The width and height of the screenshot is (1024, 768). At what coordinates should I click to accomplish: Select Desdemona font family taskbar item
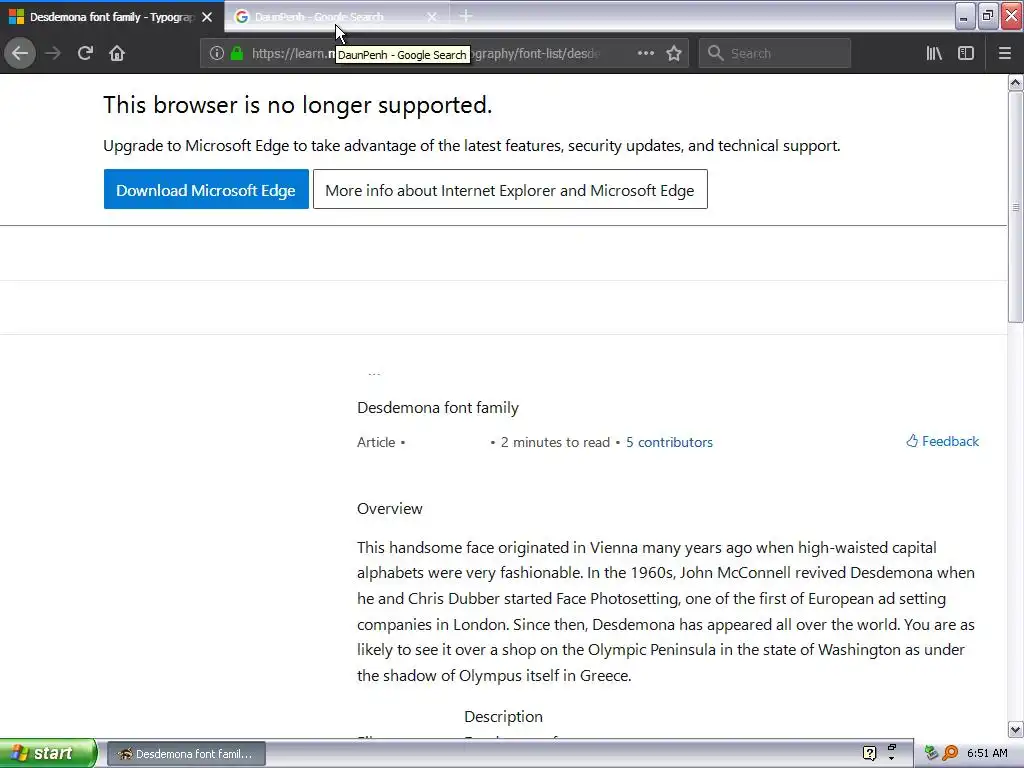(x=186, y=754)
